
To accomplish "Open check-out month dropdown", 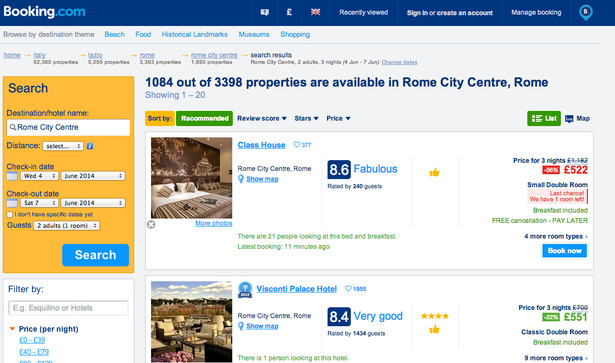I will [93, 203].
